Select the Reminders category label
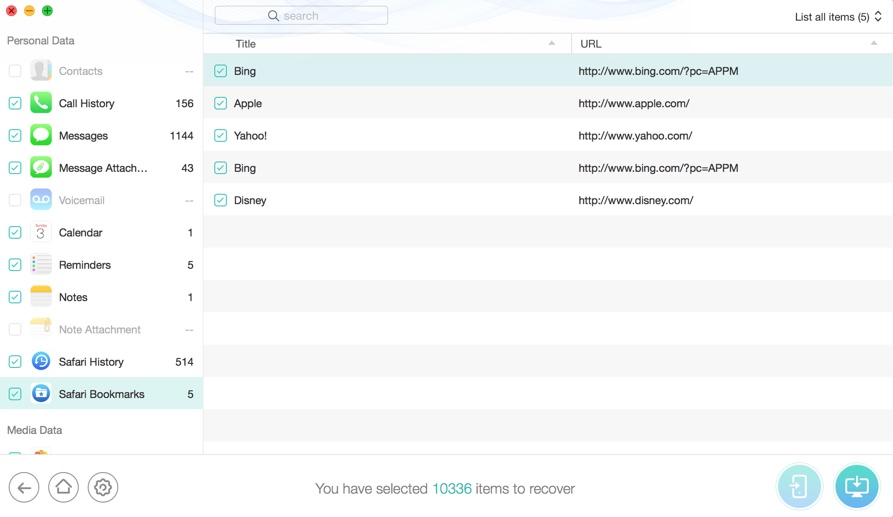This screenshot has height=517, width=893. [85, 265]
